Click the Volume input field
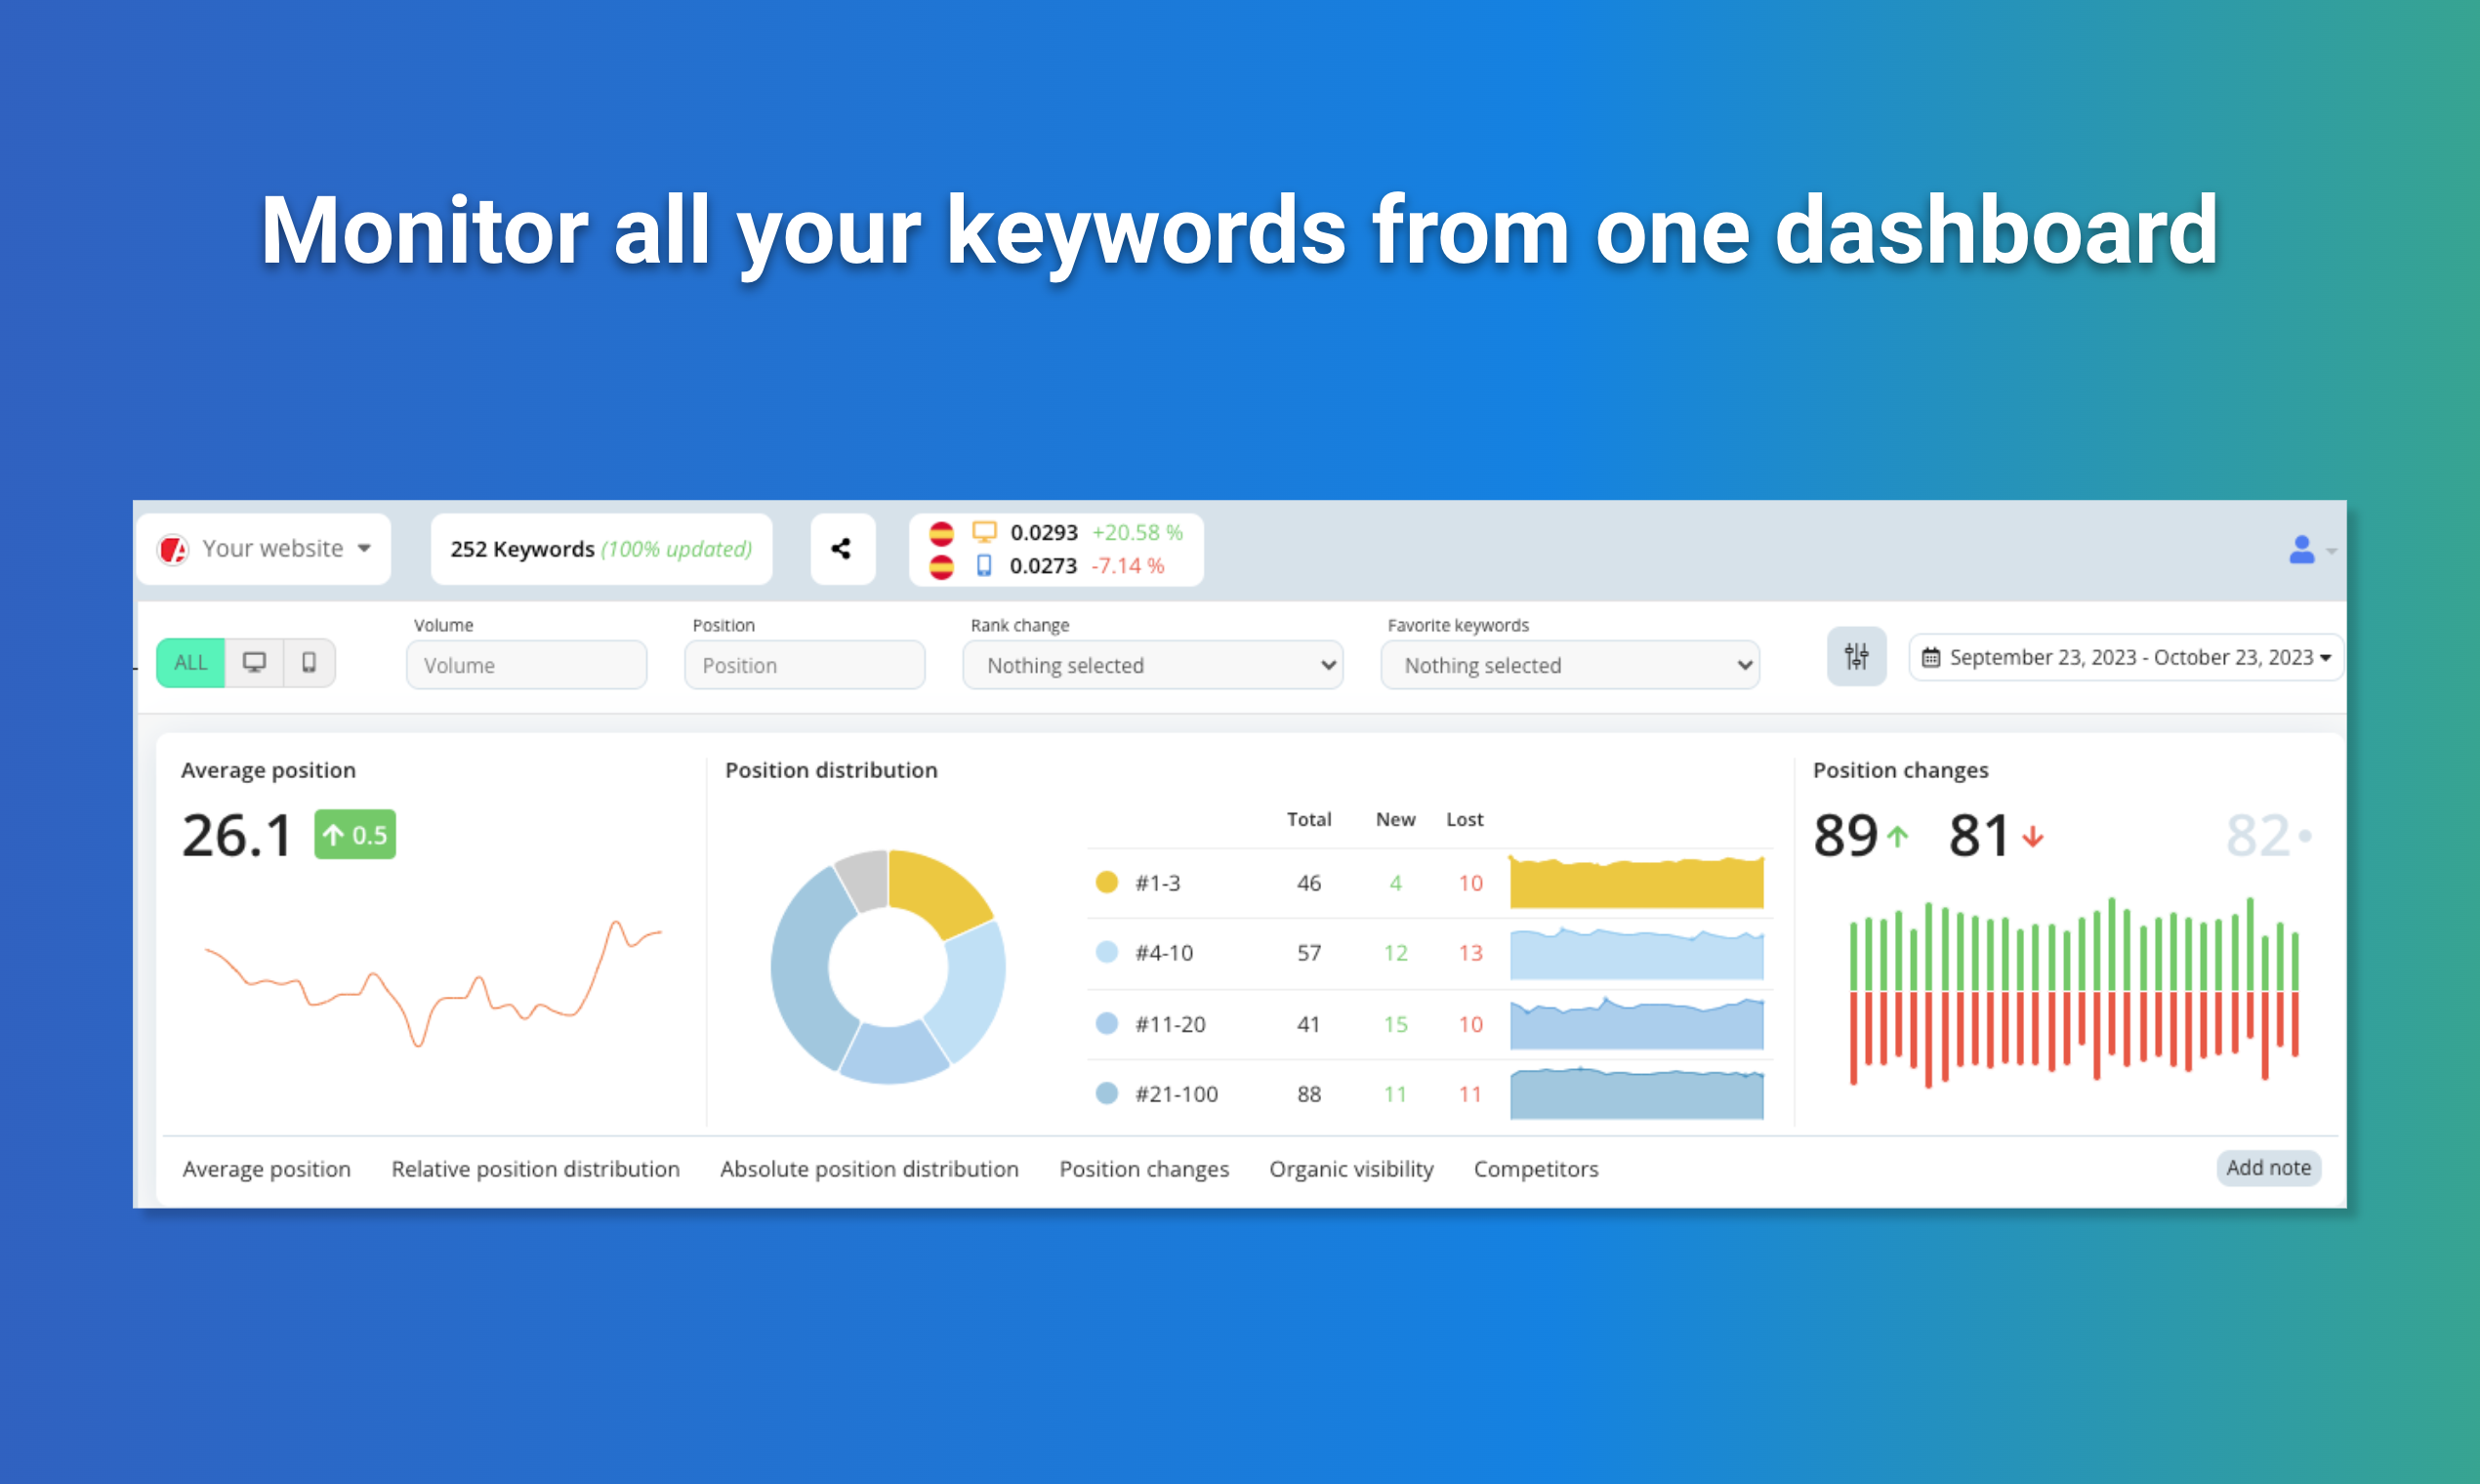The width and height of the screenshot is (2480, 1484). click(524, 666)
